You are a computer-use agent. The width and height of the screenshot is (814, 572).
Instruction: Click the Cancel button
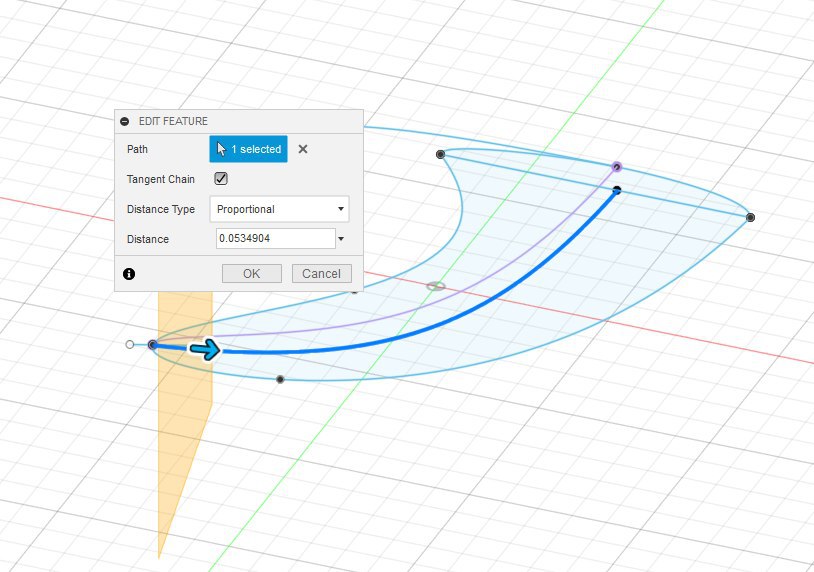(321, 274)
